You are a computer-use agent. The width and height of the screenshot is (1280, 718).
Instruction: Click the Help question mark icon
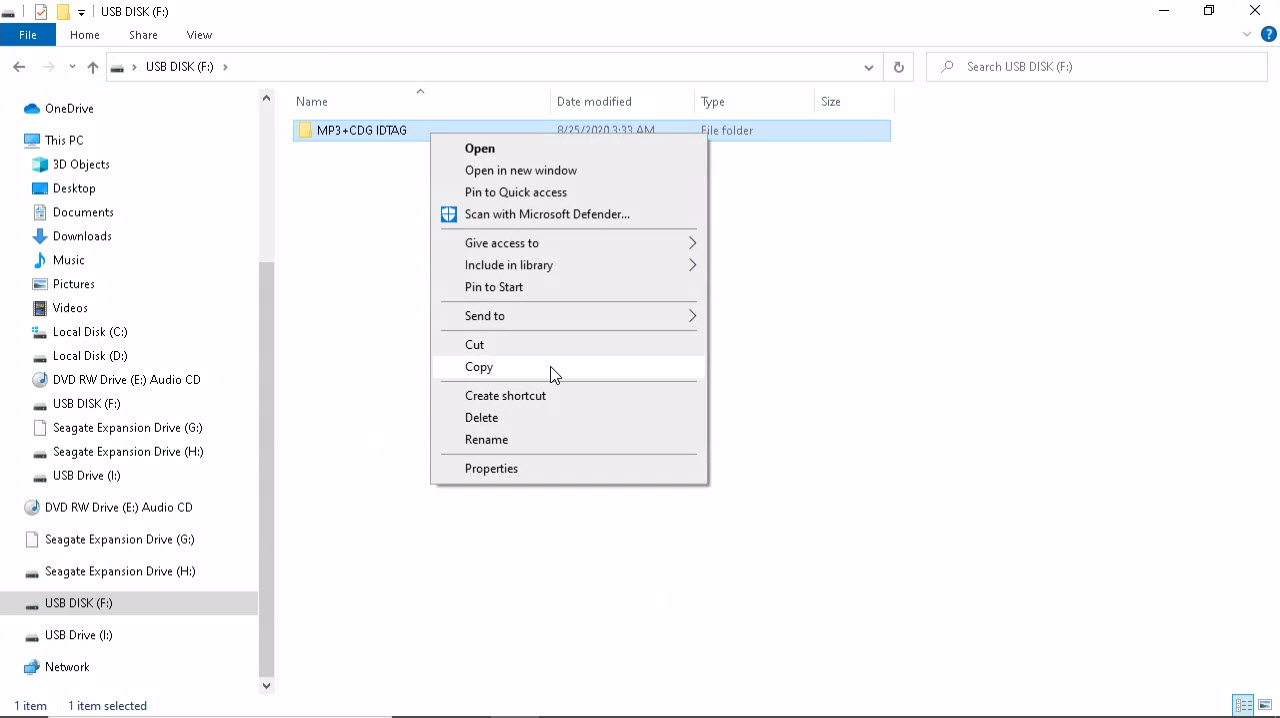coord(1269,34)
